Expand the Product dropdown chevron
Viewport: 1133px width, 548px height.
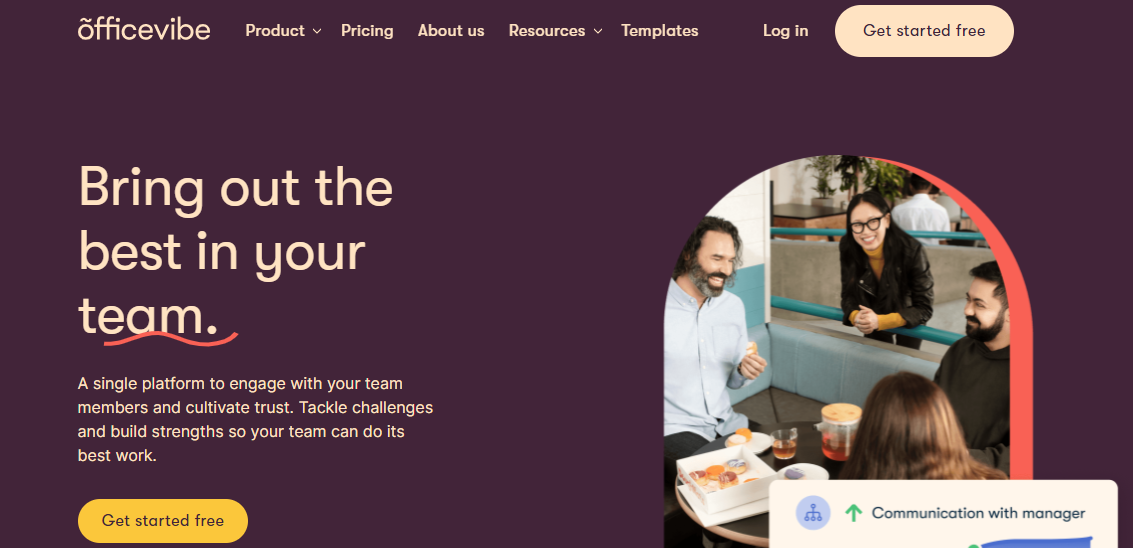316,31
